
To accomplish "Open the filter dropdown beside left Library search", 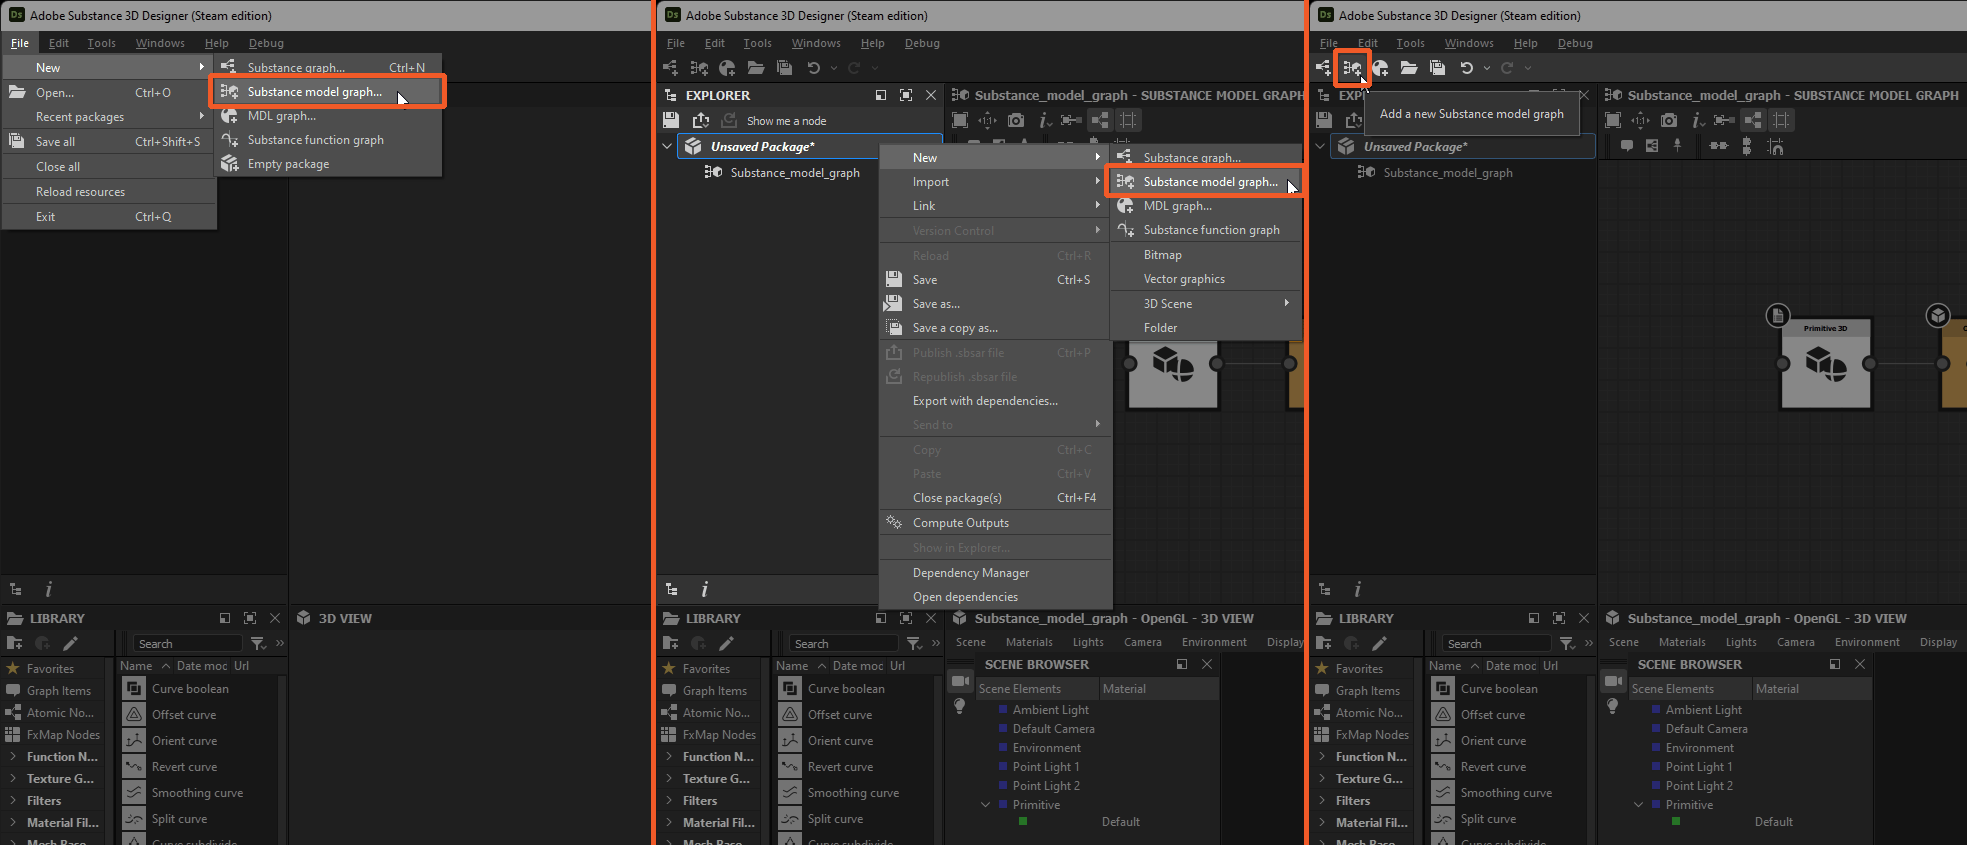I will click(259, 643).
